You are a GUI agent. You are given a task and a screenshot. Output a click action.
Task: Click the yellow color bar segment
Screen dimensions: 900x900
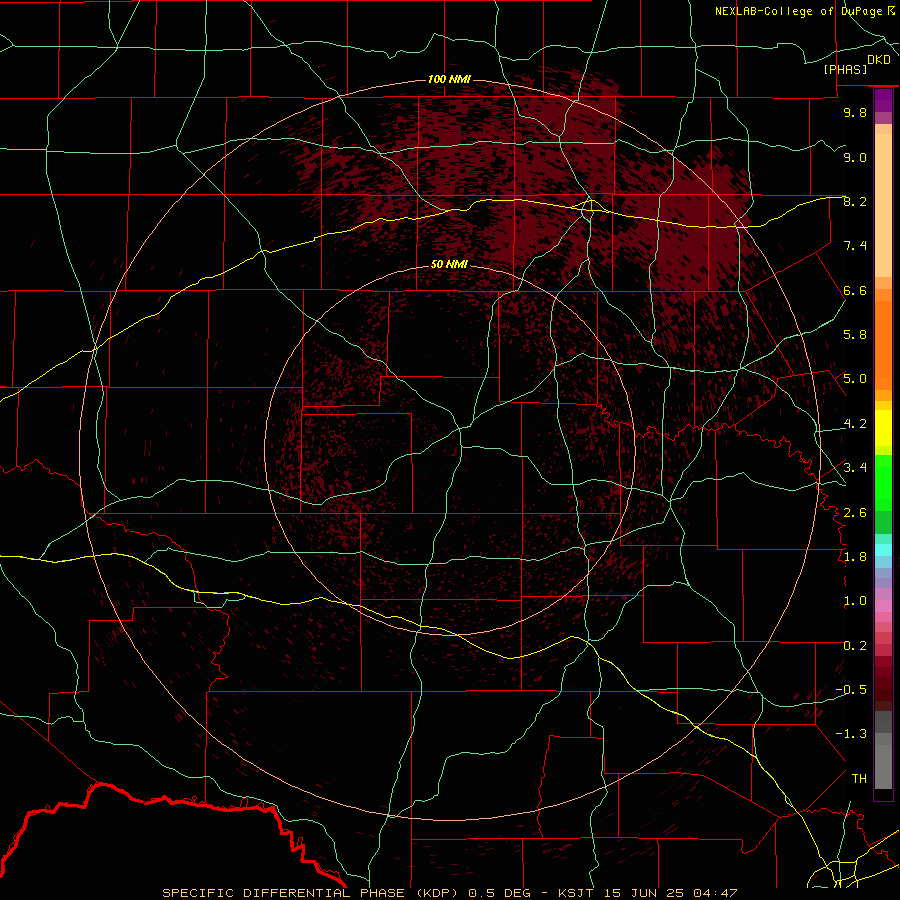883,428
